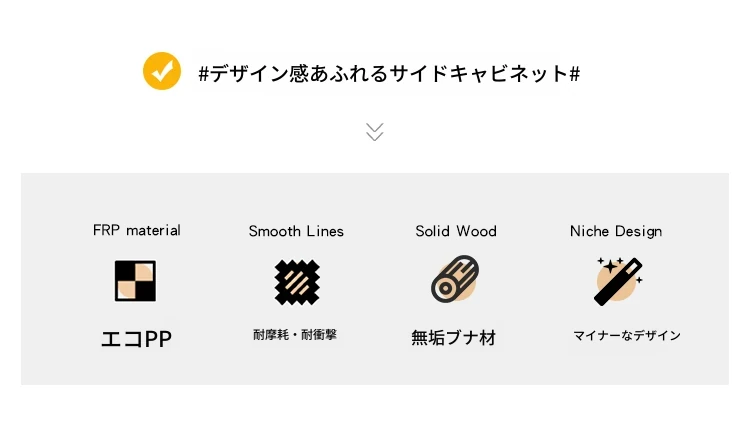This screenshot has width=750, height=427.
Task: Click the デザイン感あふれるサイドキャビネット headline
Action: 389,74
